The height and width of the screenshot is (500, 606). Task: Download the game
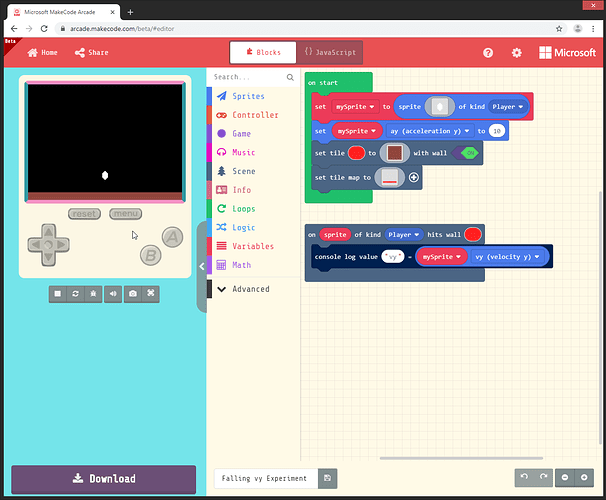pyautogui.click(x=104, y=479)
